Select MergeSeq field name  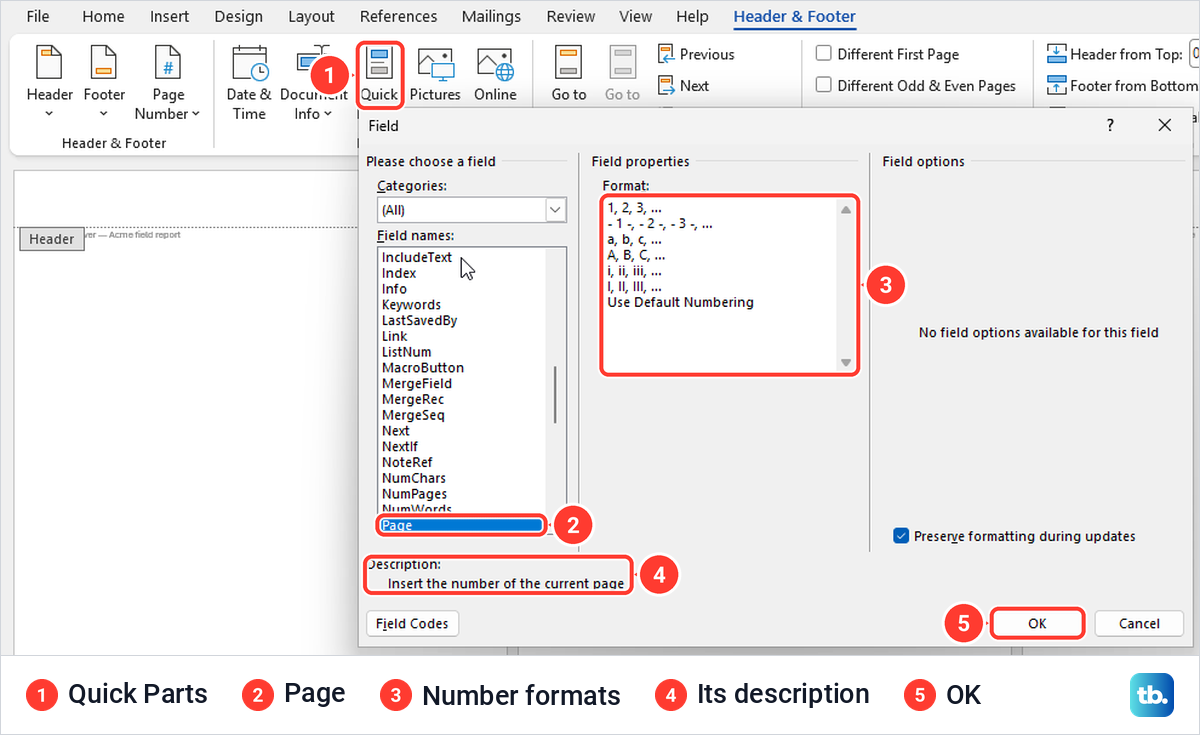coord(413,415)
